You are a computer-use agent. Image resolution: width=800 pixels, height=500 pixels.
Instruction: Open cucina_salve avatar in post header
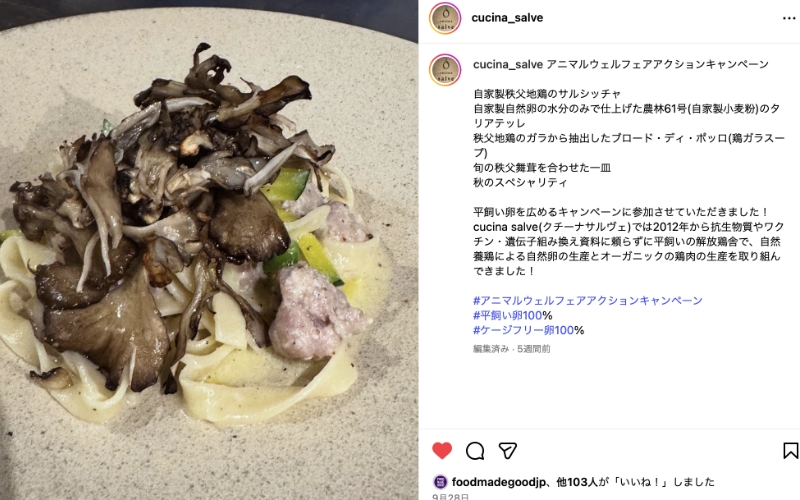tap(445, 18)
